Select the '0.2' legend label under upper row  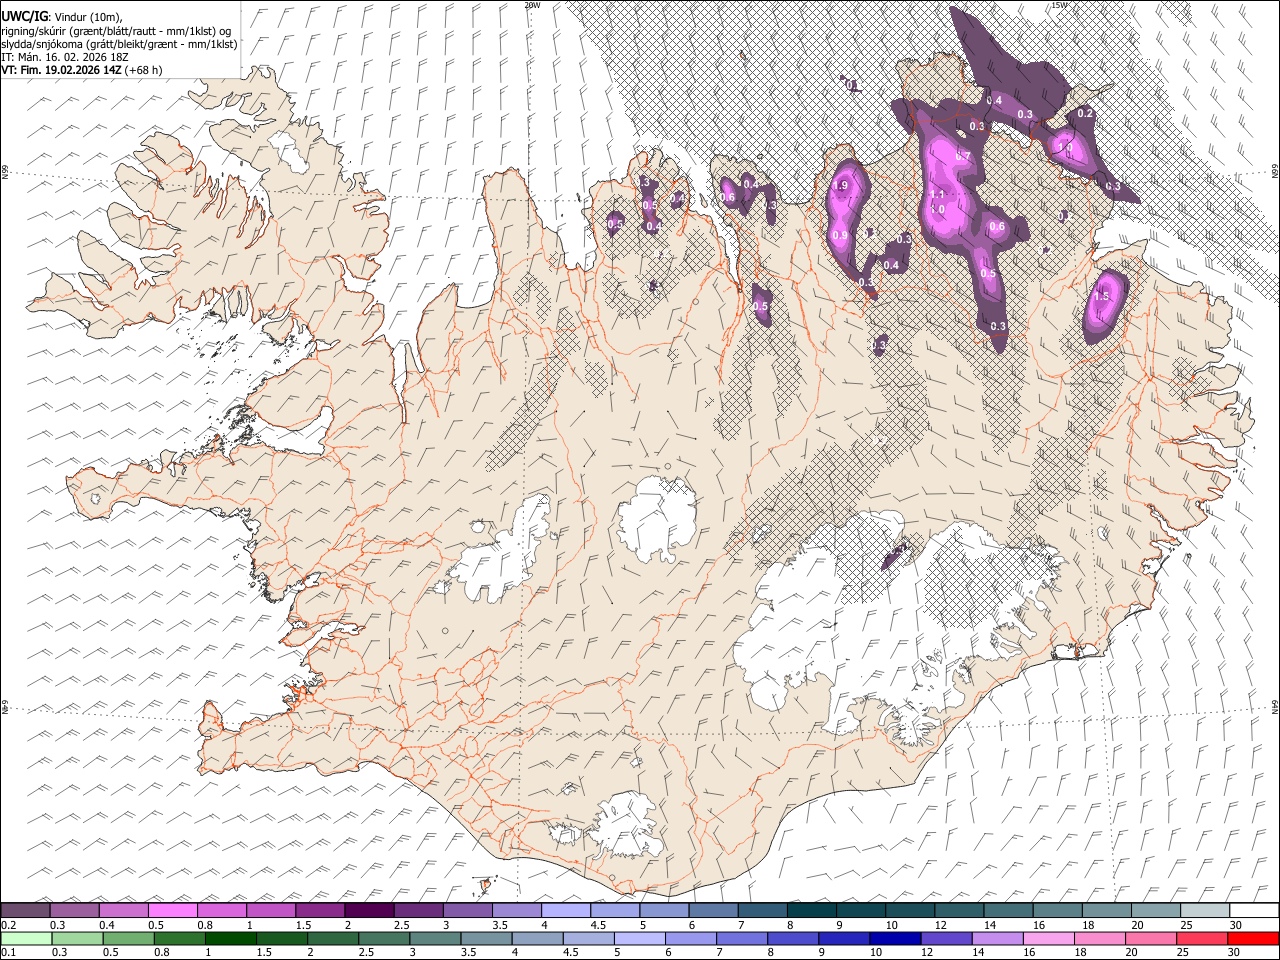pos(7,924)
